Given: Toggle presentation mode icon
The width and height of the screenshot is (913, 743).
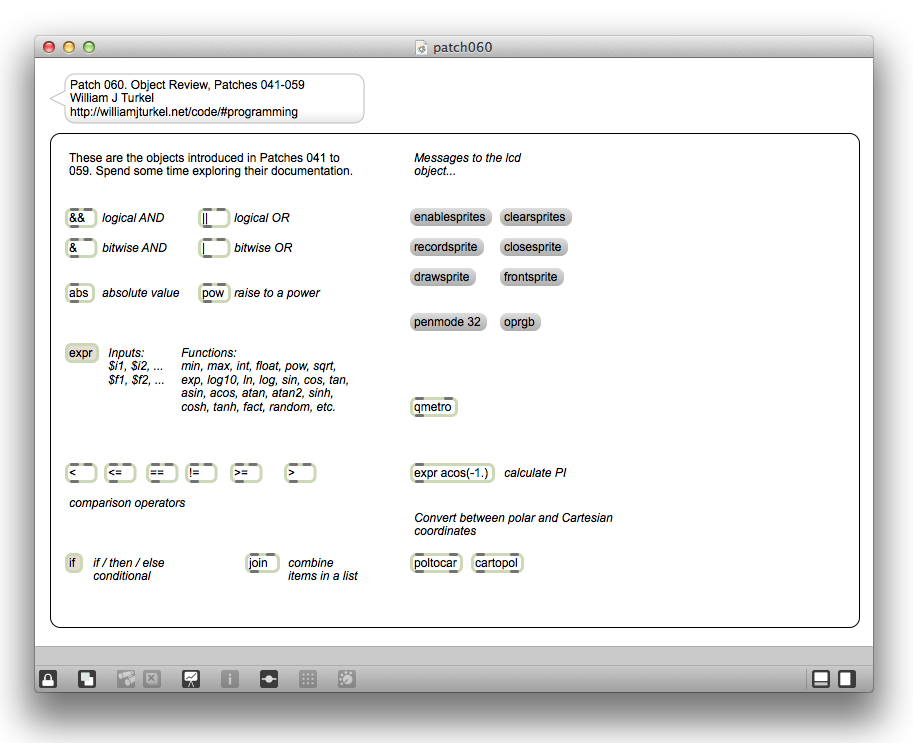Looking at the screenshot, I should (x=190, y=679).
